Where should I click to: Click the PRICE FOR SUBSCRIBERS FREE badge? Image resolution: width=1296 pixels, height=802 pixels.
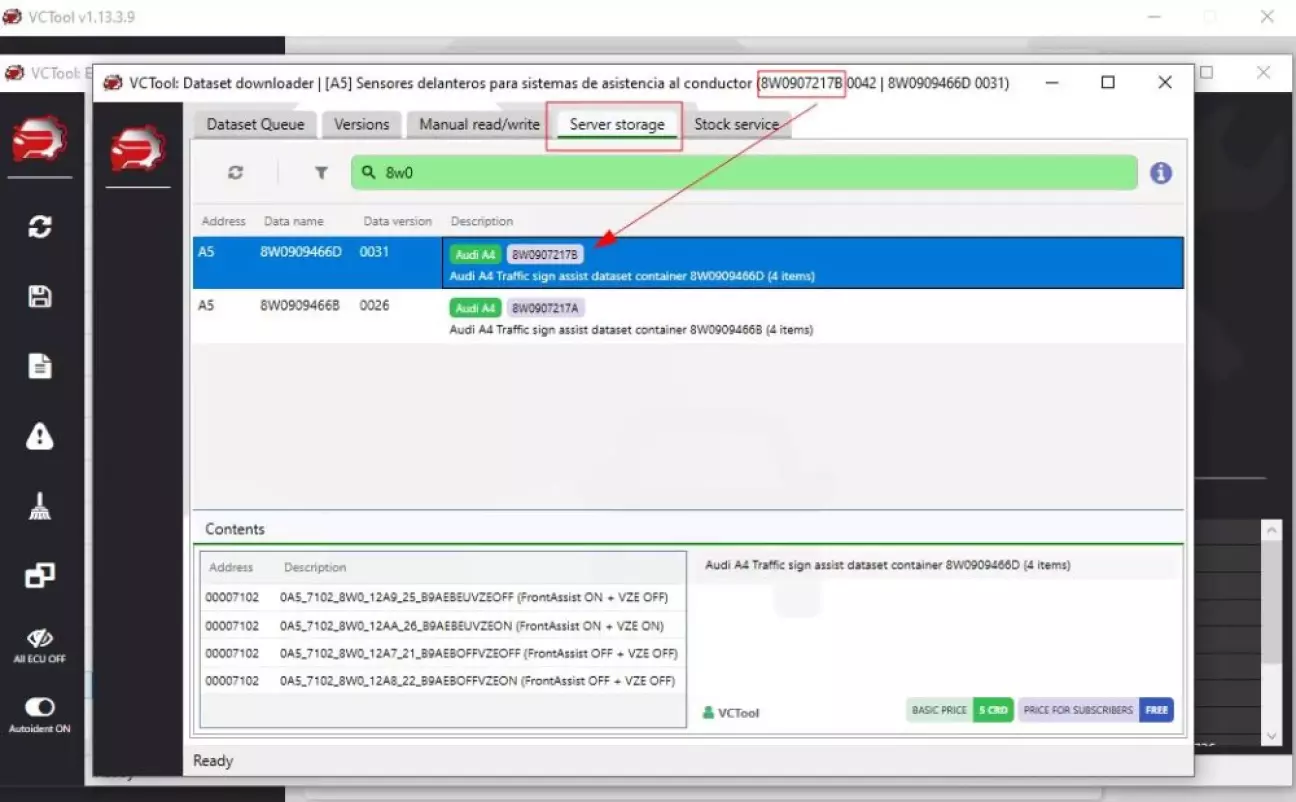point(1096,710)
